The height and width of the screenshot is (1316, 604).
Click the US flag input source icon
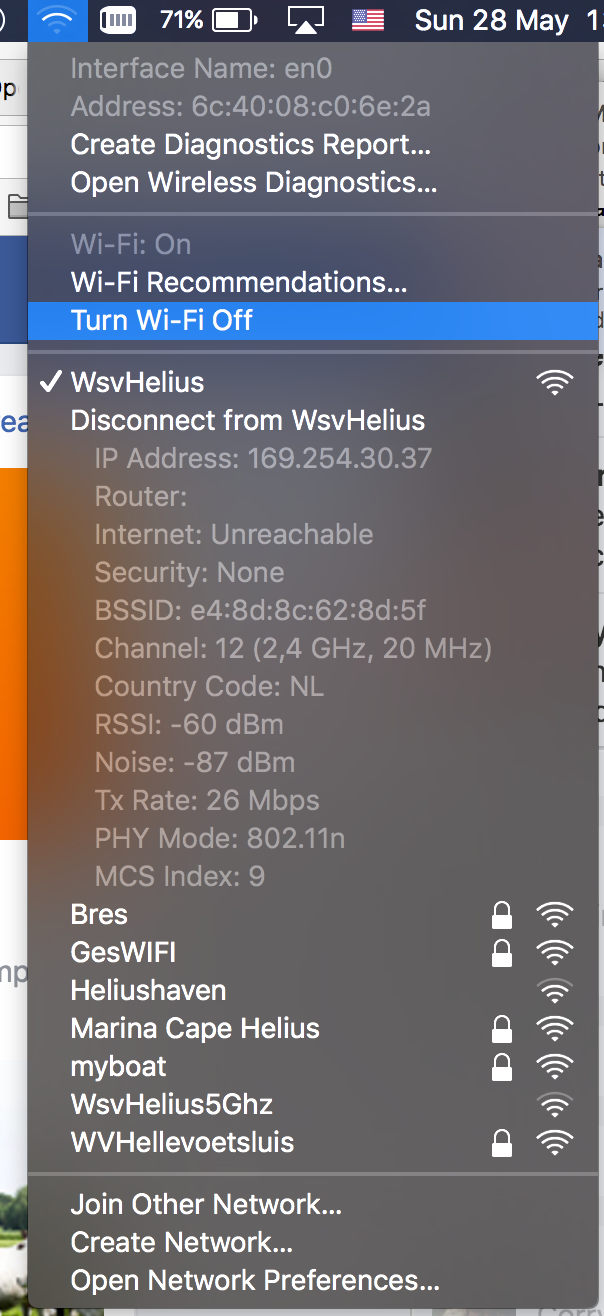[367, 19]
